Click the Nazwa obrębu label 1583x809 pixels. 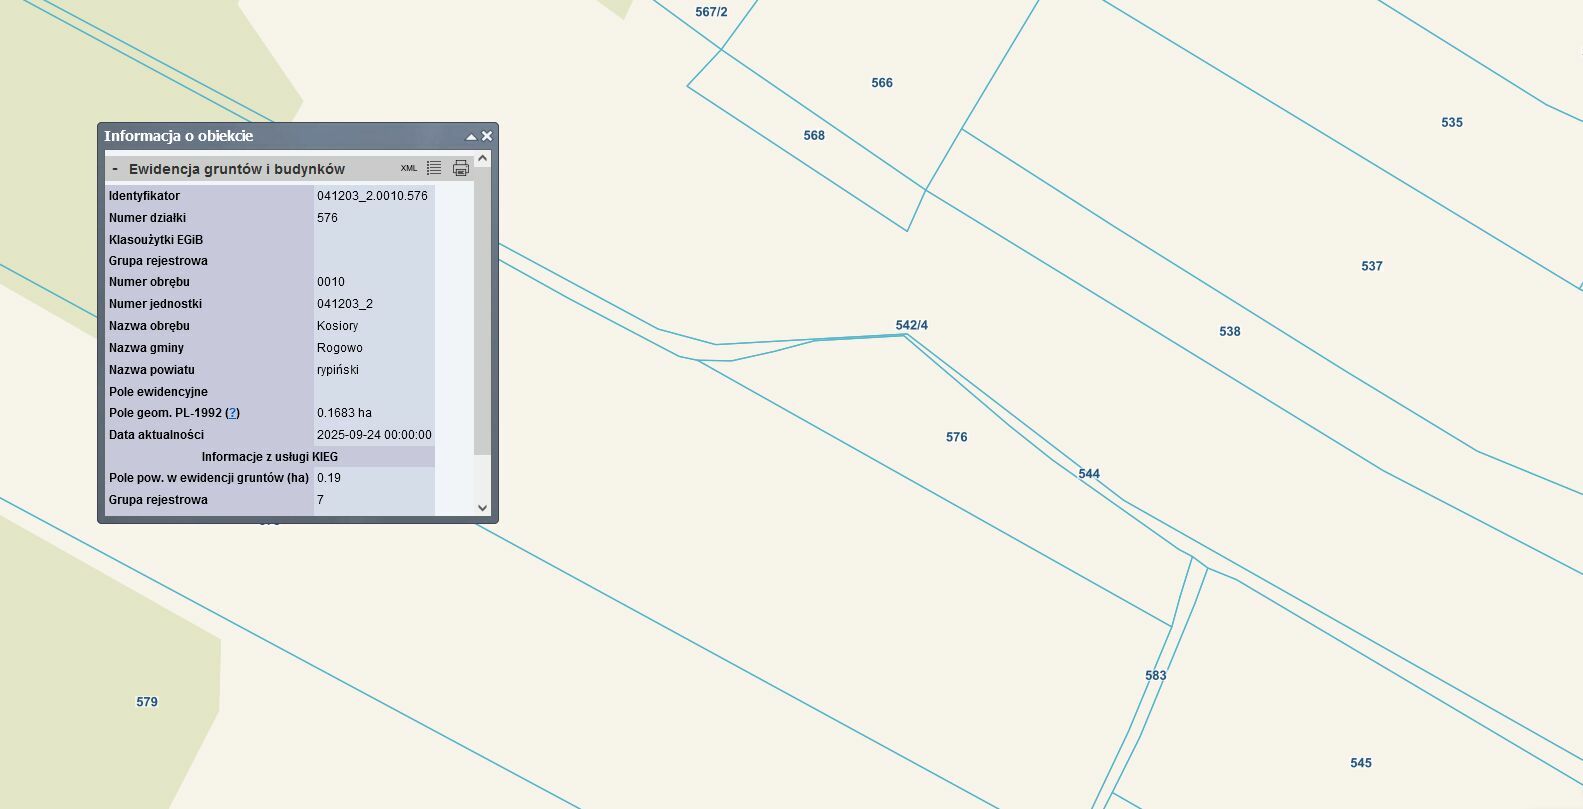149,326
